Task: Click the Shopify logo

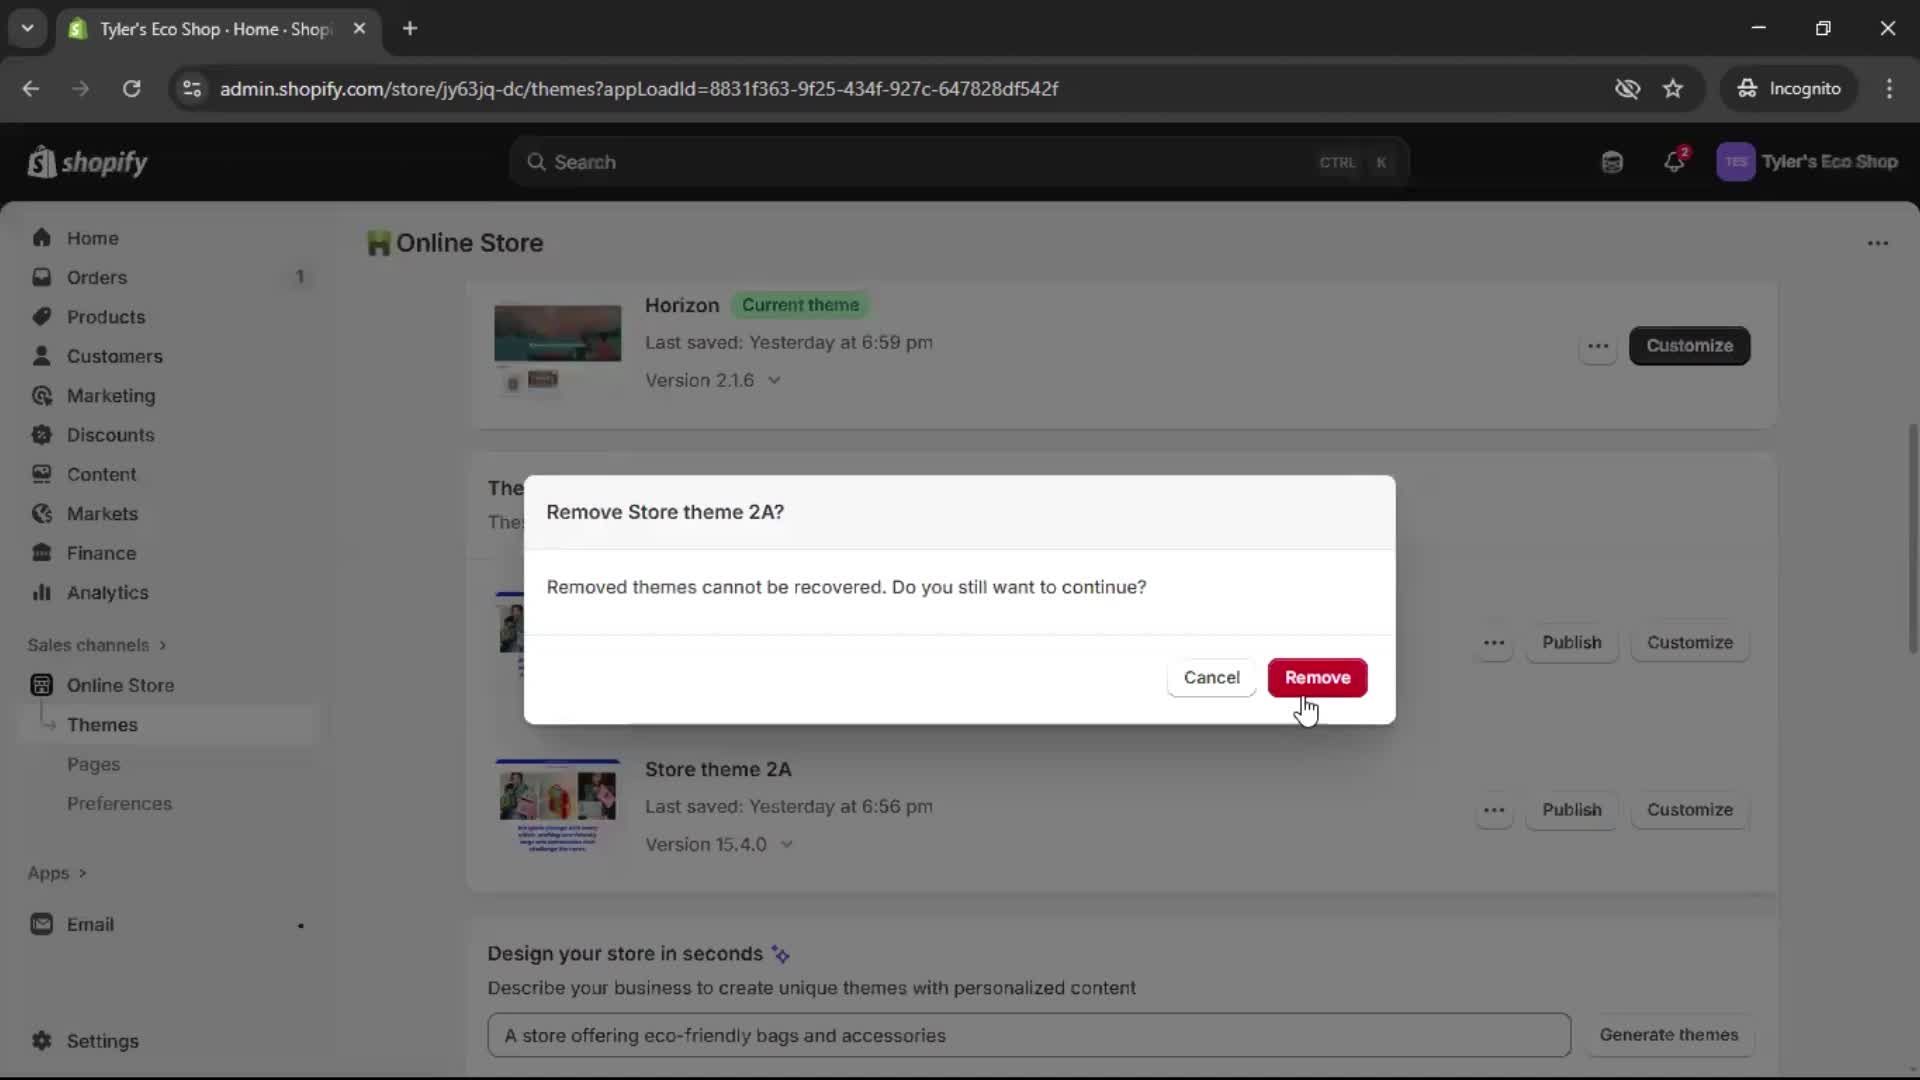Action: point(88,162)
